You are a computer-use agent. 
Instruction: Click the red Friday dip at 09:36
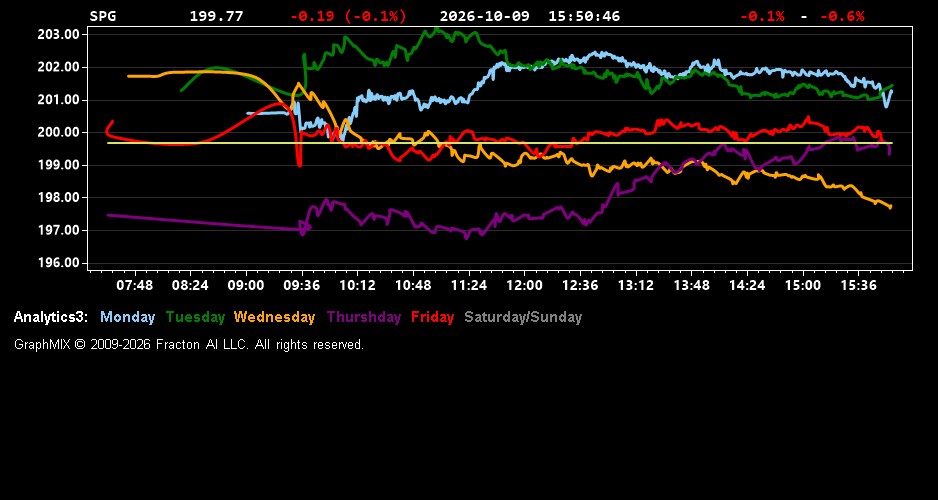click(x=299, y=164)
